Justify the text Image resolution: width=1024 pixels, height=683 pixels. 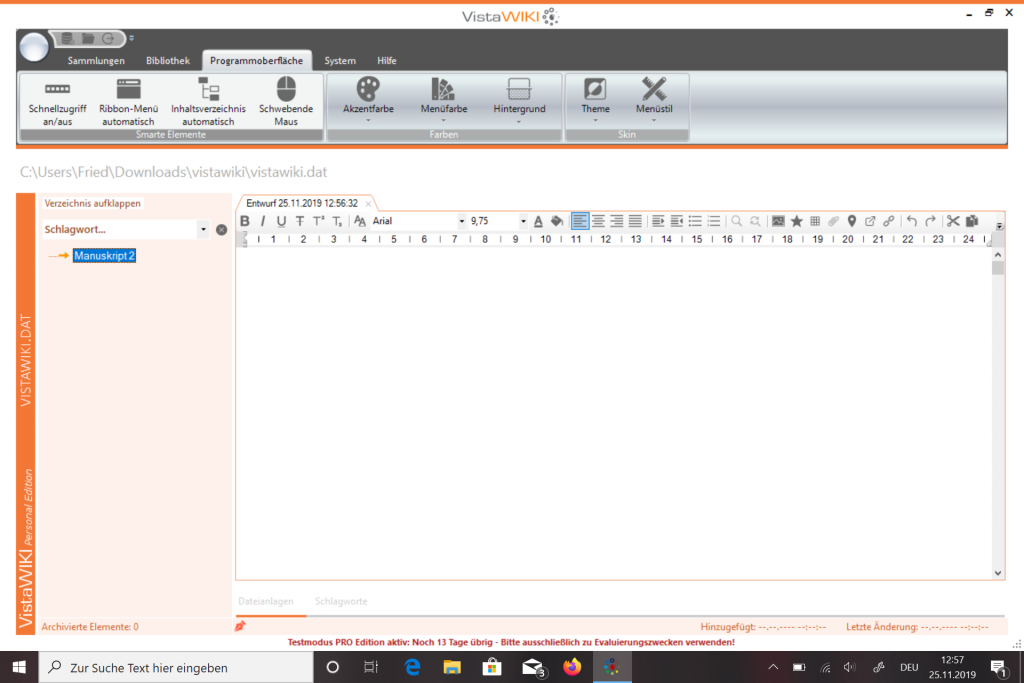[635, 221]
